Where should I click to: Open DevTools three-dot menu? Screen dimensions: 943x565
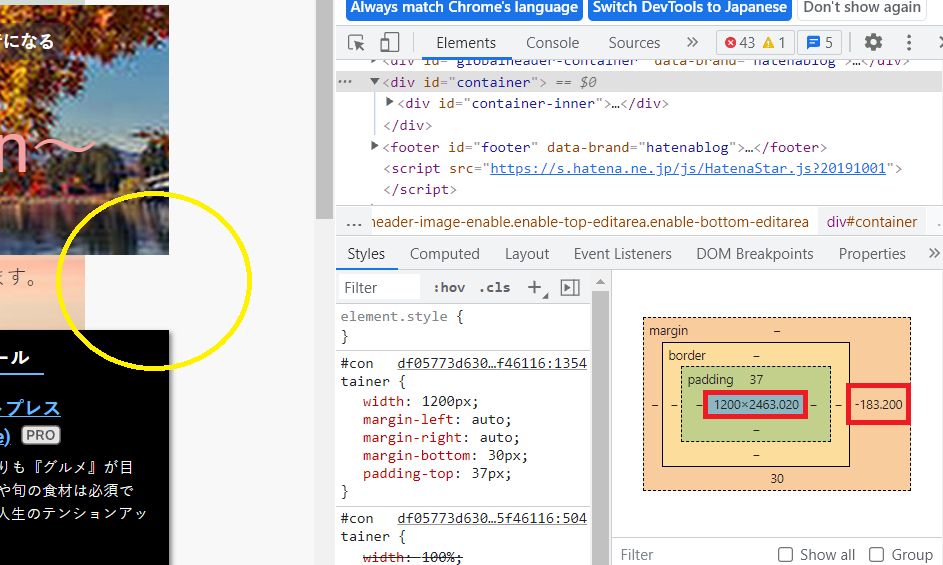pyautogui.click(x=909, y=42)
